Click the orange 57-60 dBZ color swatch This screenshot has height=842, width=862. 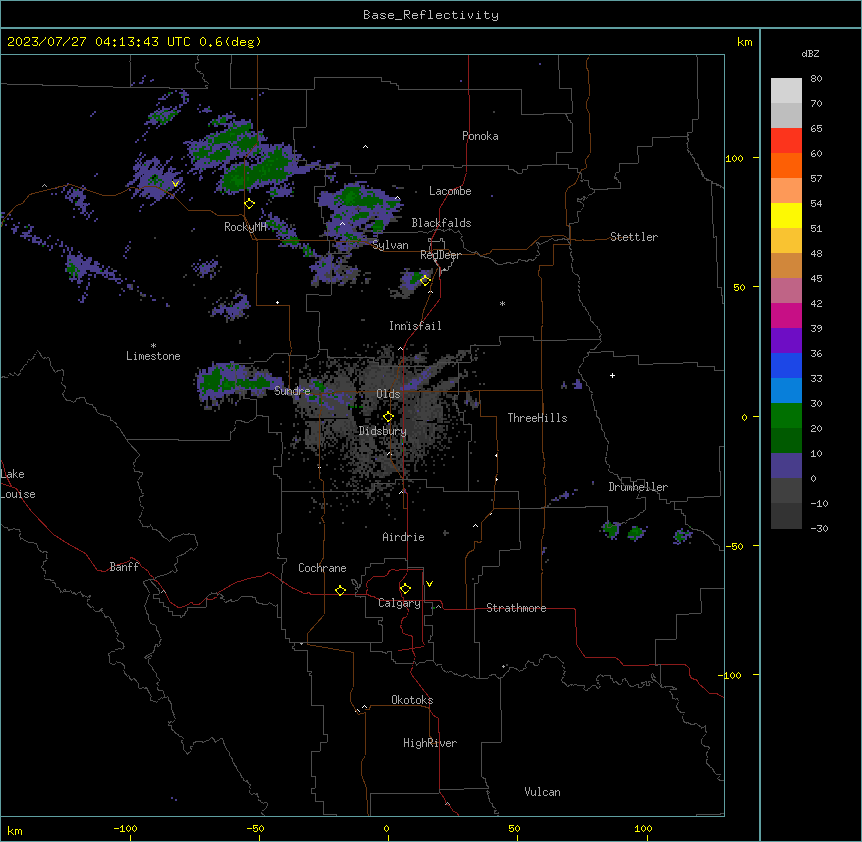[786, 165]
